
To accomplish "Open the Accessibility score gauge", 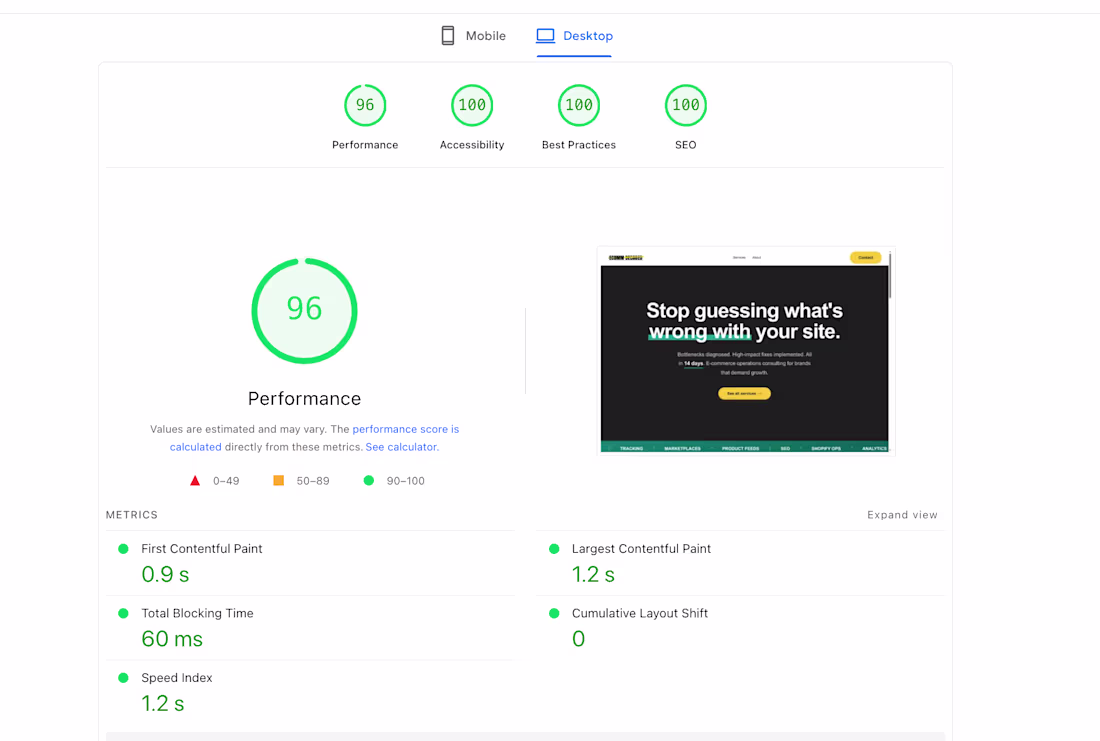I will pos(472,105).
